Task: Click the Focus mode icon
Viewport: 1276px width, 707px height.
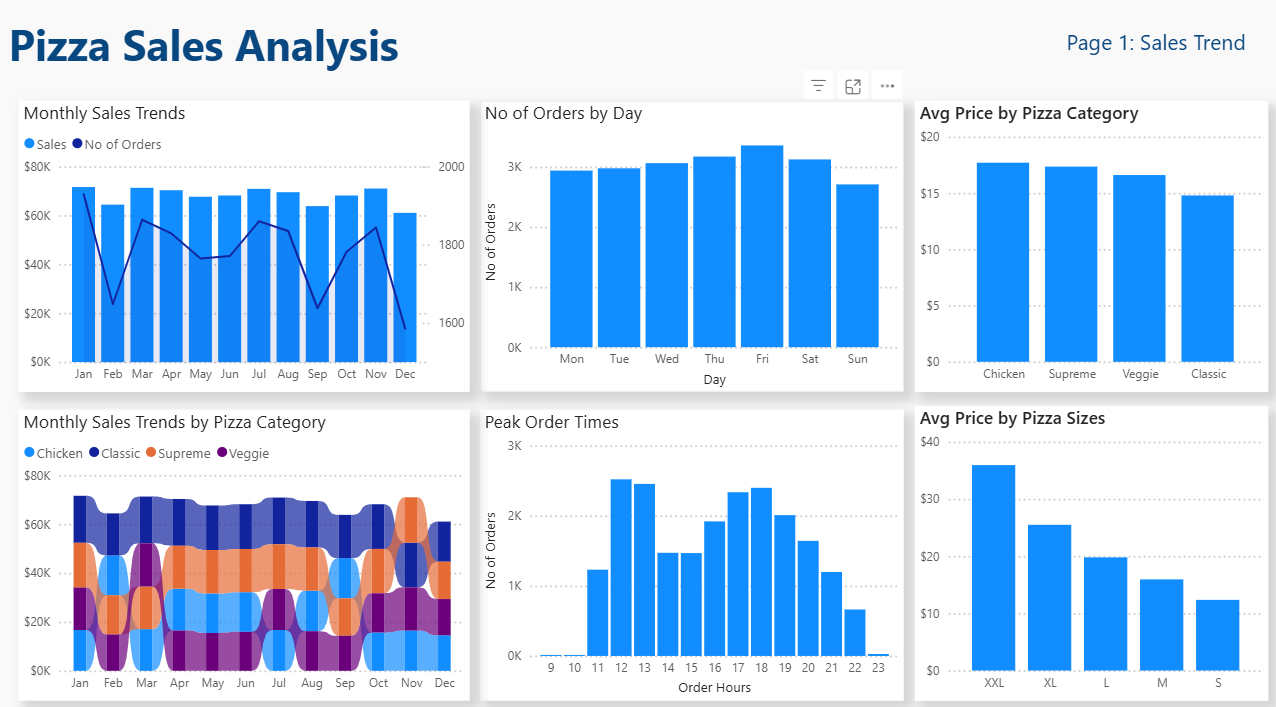Action: (853, 86)
